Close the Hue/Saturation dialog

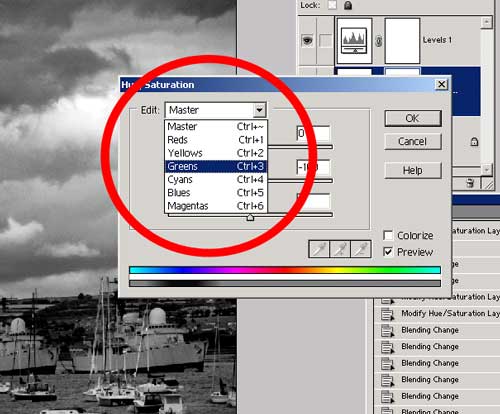tap(442, 84)
